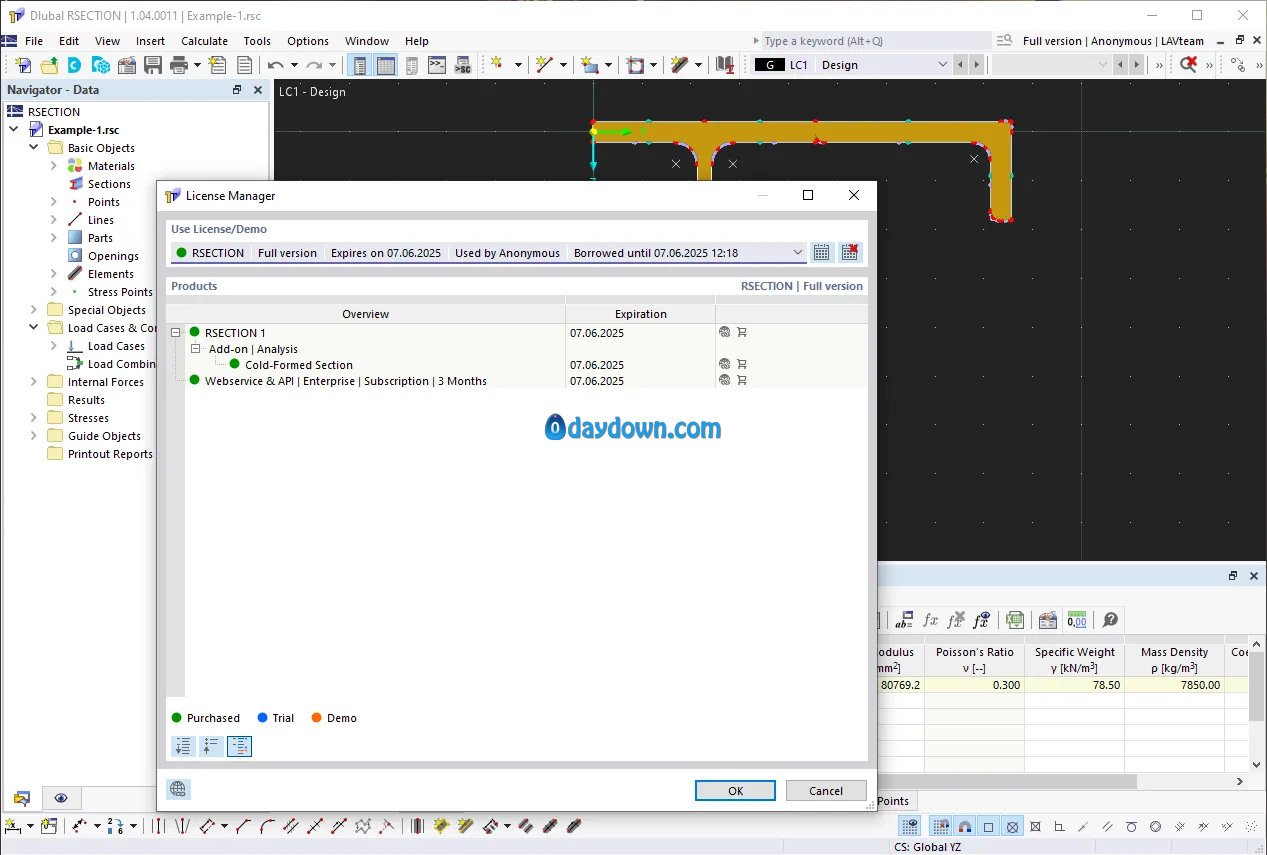Click globe icon at License Manager bottom-left

coord(178,789)
